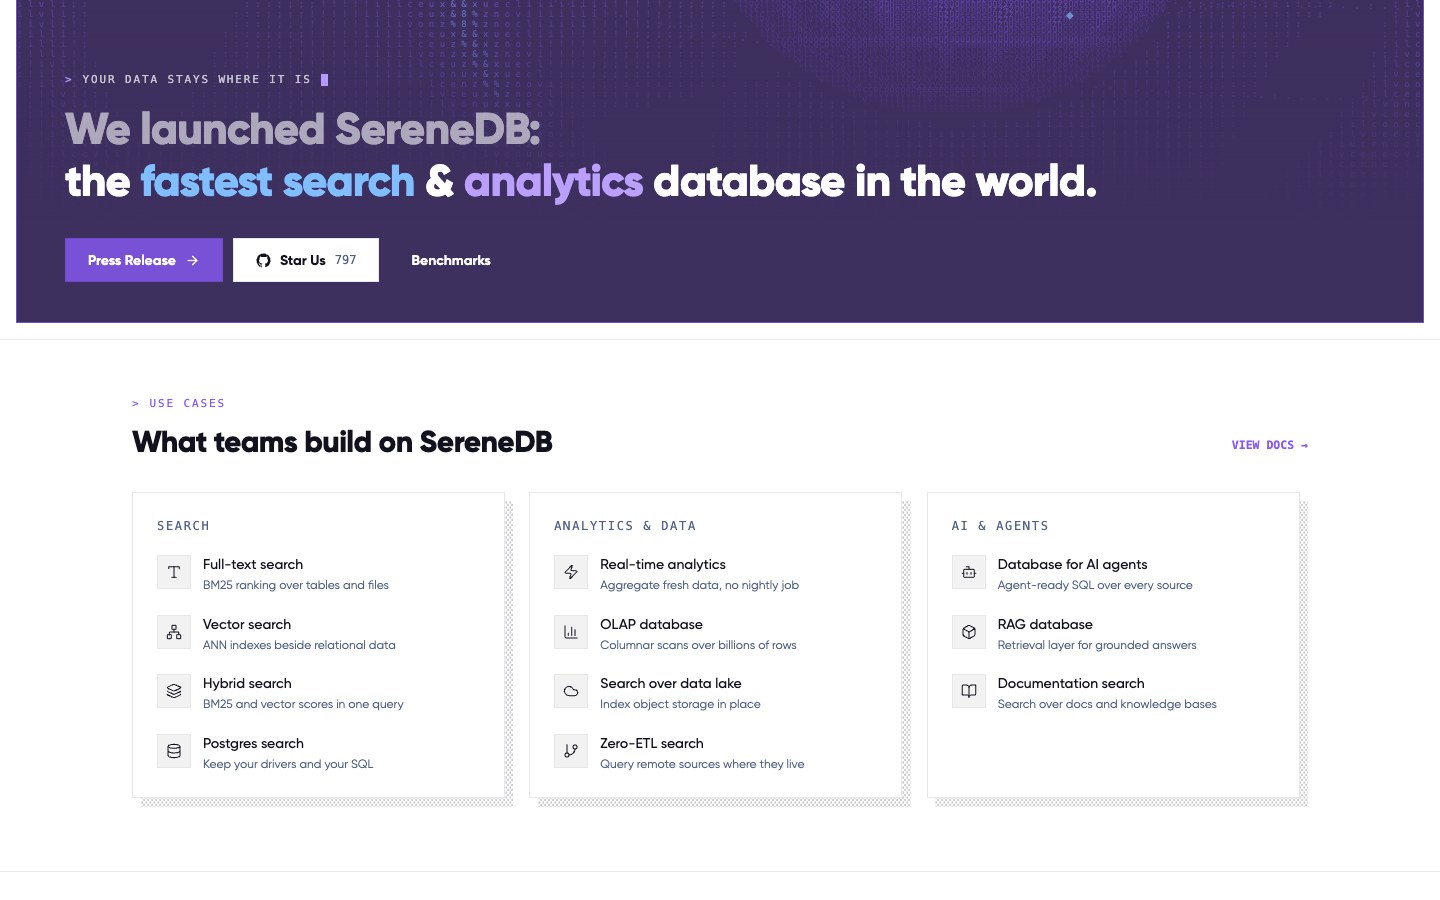Click the Postgres search database icon
Viewport: 1440px width, 900px height.
(x=174, y=751)
